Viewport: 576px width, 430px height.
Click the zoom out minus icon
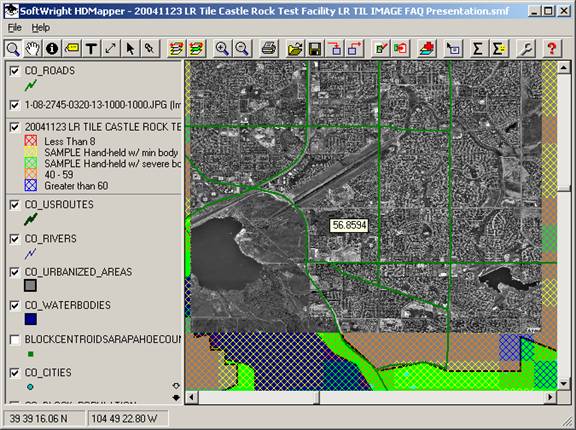coord(242,48)
